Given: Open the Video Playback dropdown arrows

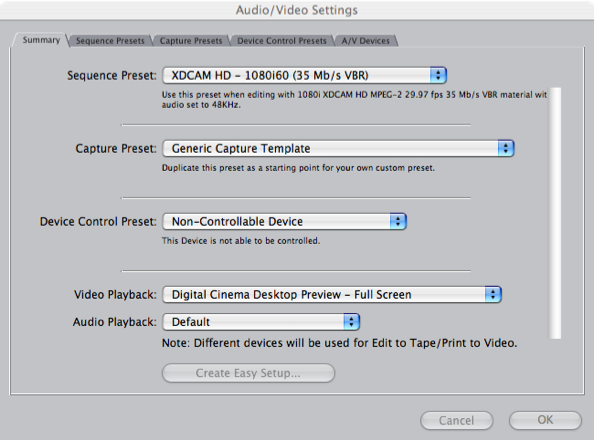Looking at the screenshot, I should point(493,294).
